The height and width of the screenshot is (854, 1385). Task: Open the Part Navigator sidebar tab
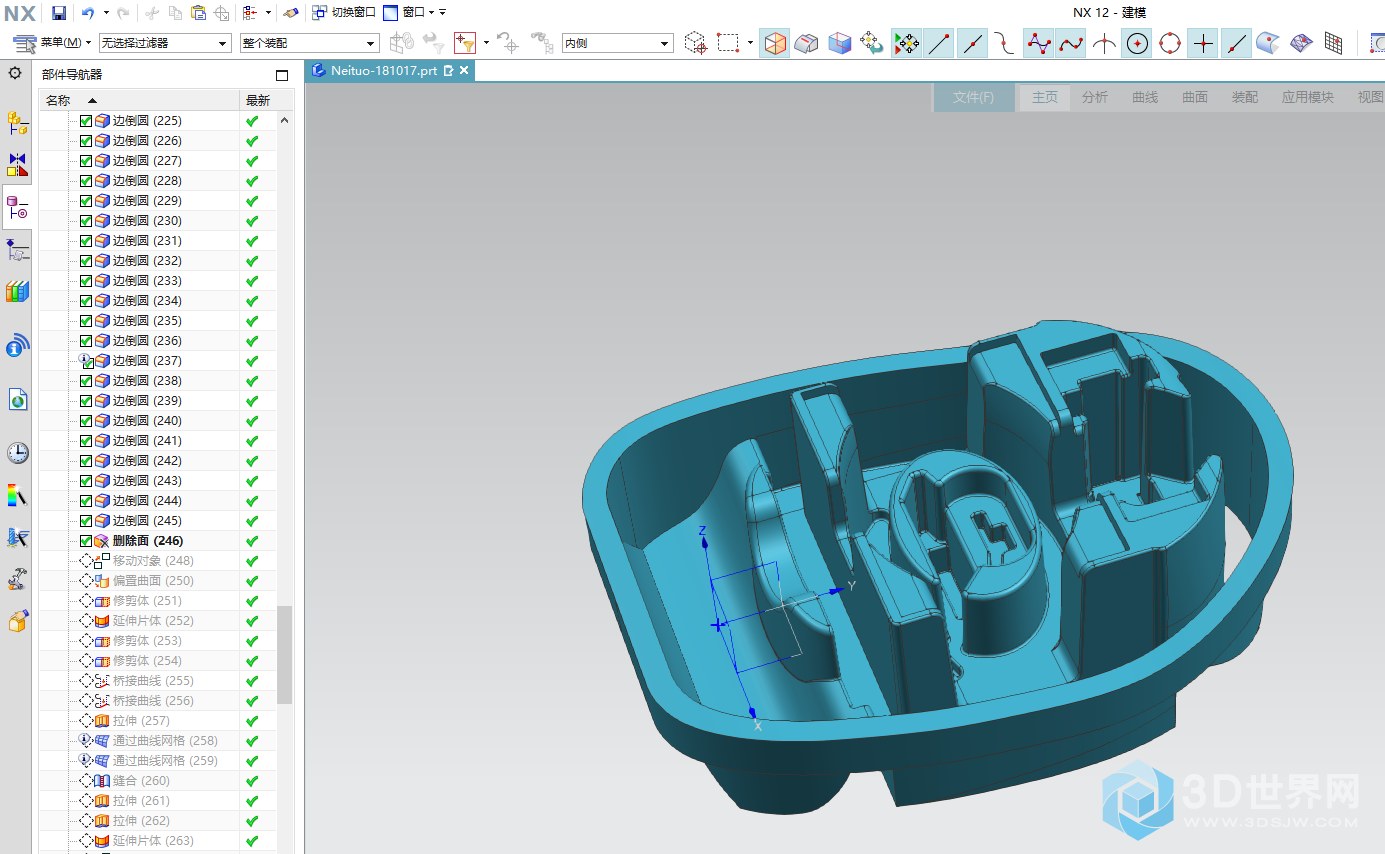[17, 208]
